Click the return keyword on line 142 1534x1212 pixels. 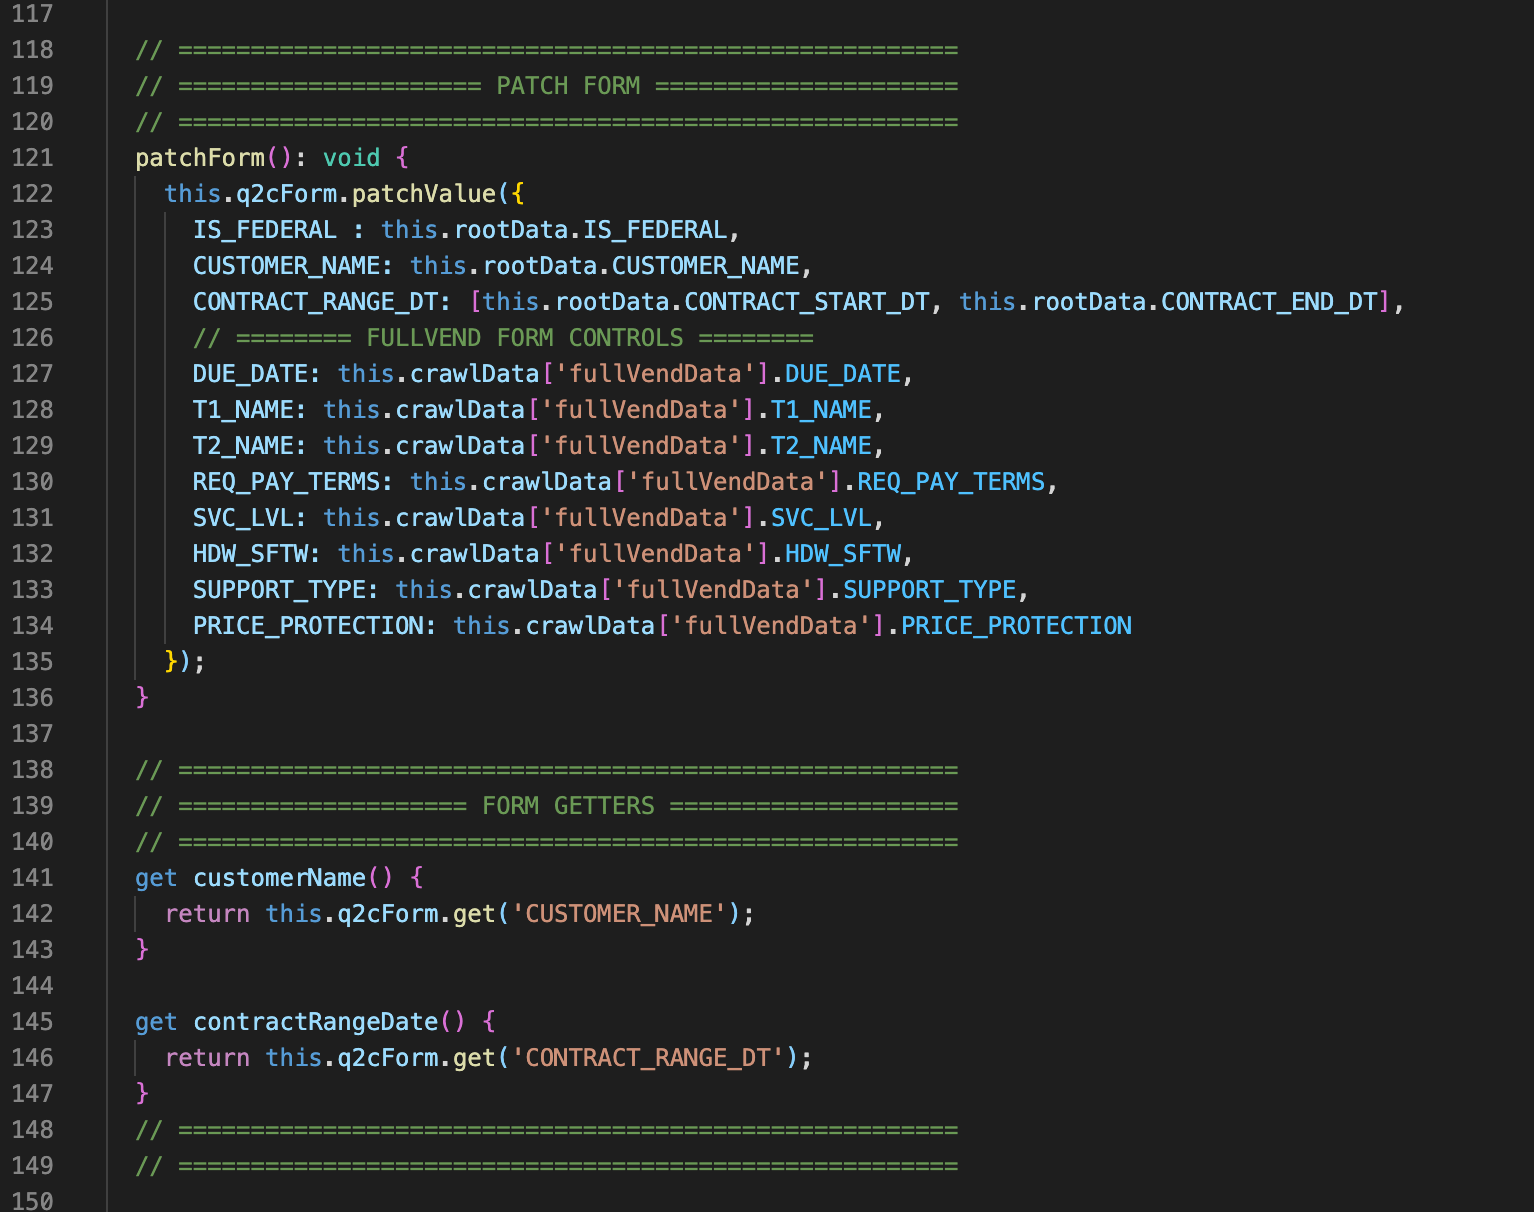[207, 914]
